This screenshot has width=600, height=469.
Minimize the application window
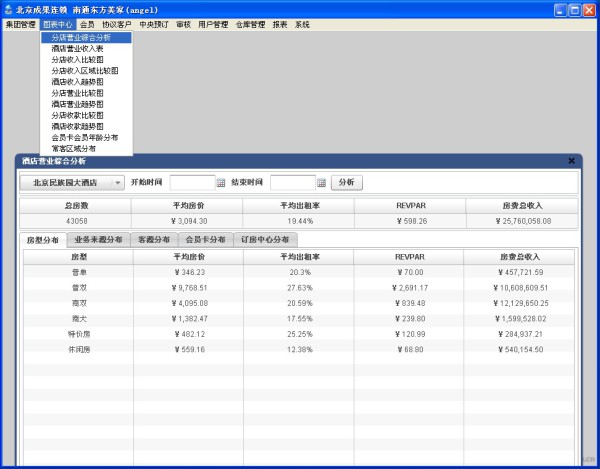tap(560, 10)
